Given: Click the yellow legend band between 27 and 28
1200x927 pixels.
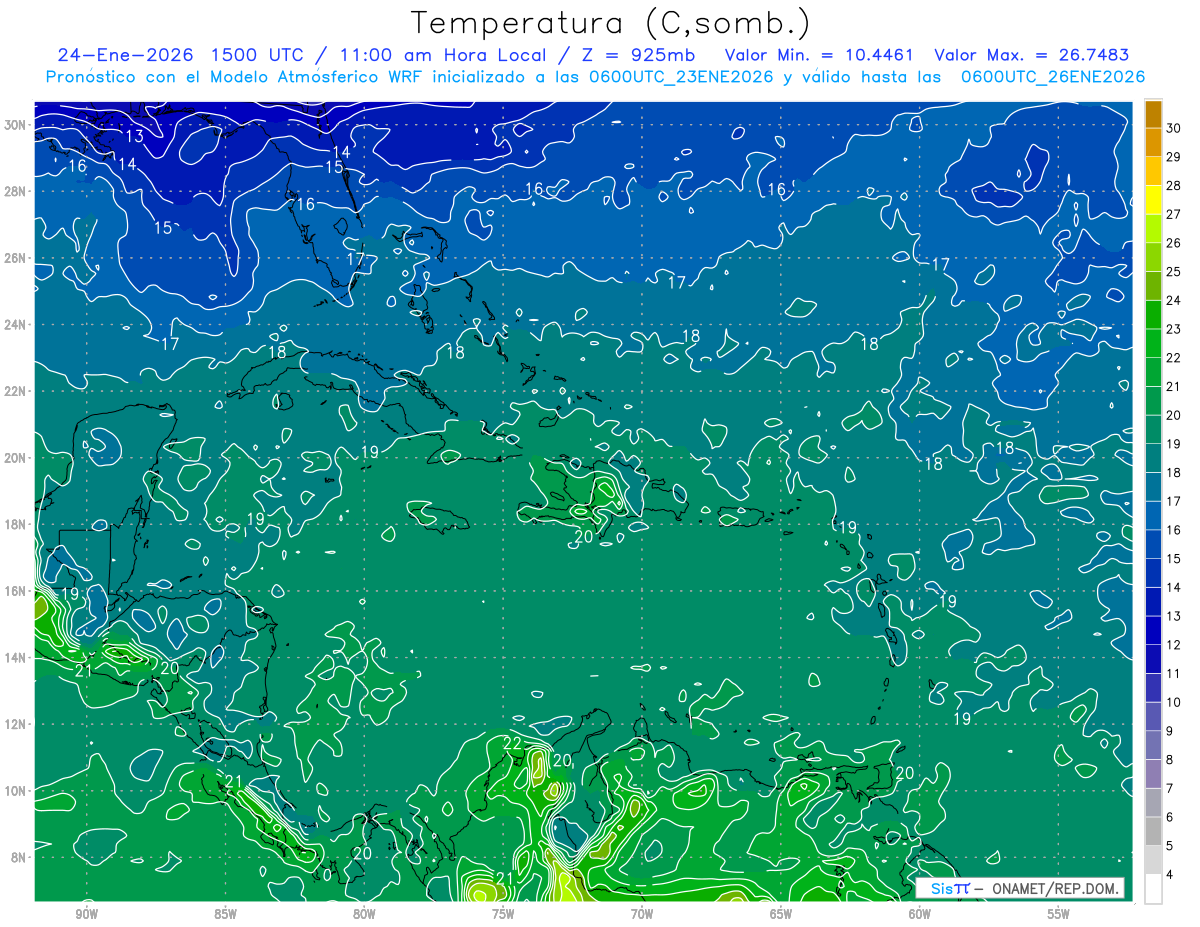Looking at the screenshot, I should click(1154, 200).
